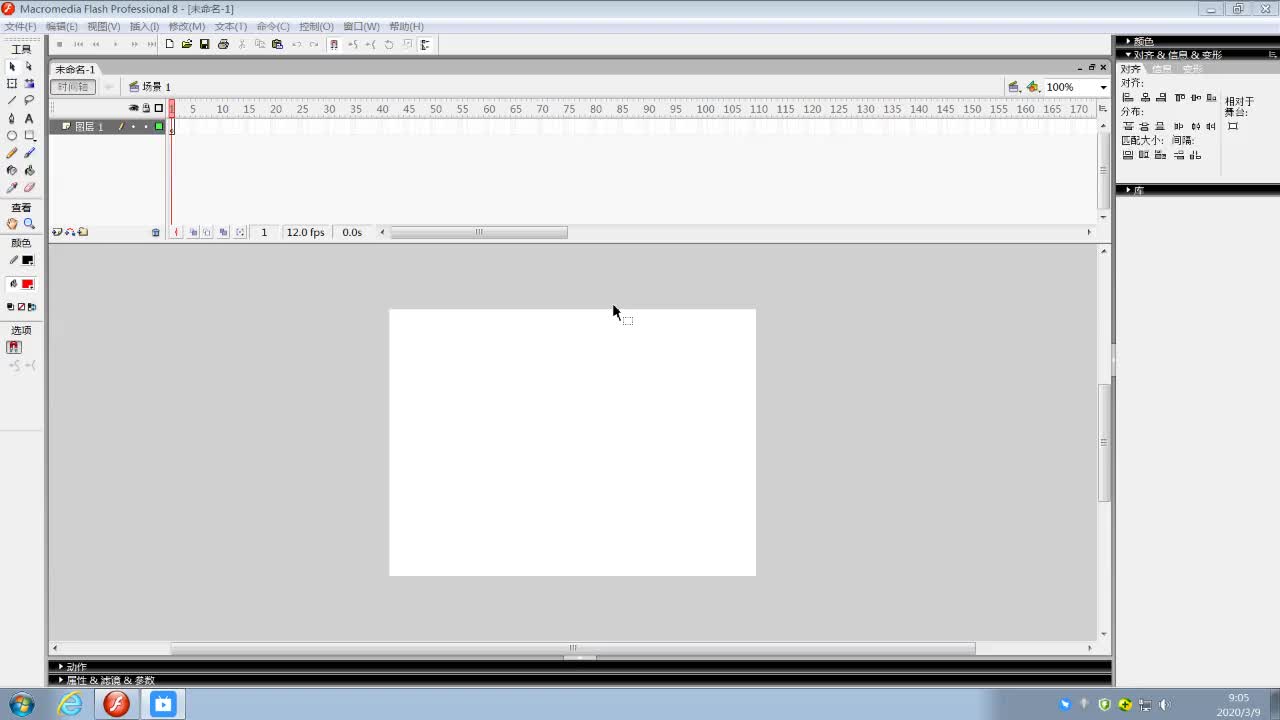Select the Pencil tool
This screenshot has width=1280, height=720.
coord(12,153)
